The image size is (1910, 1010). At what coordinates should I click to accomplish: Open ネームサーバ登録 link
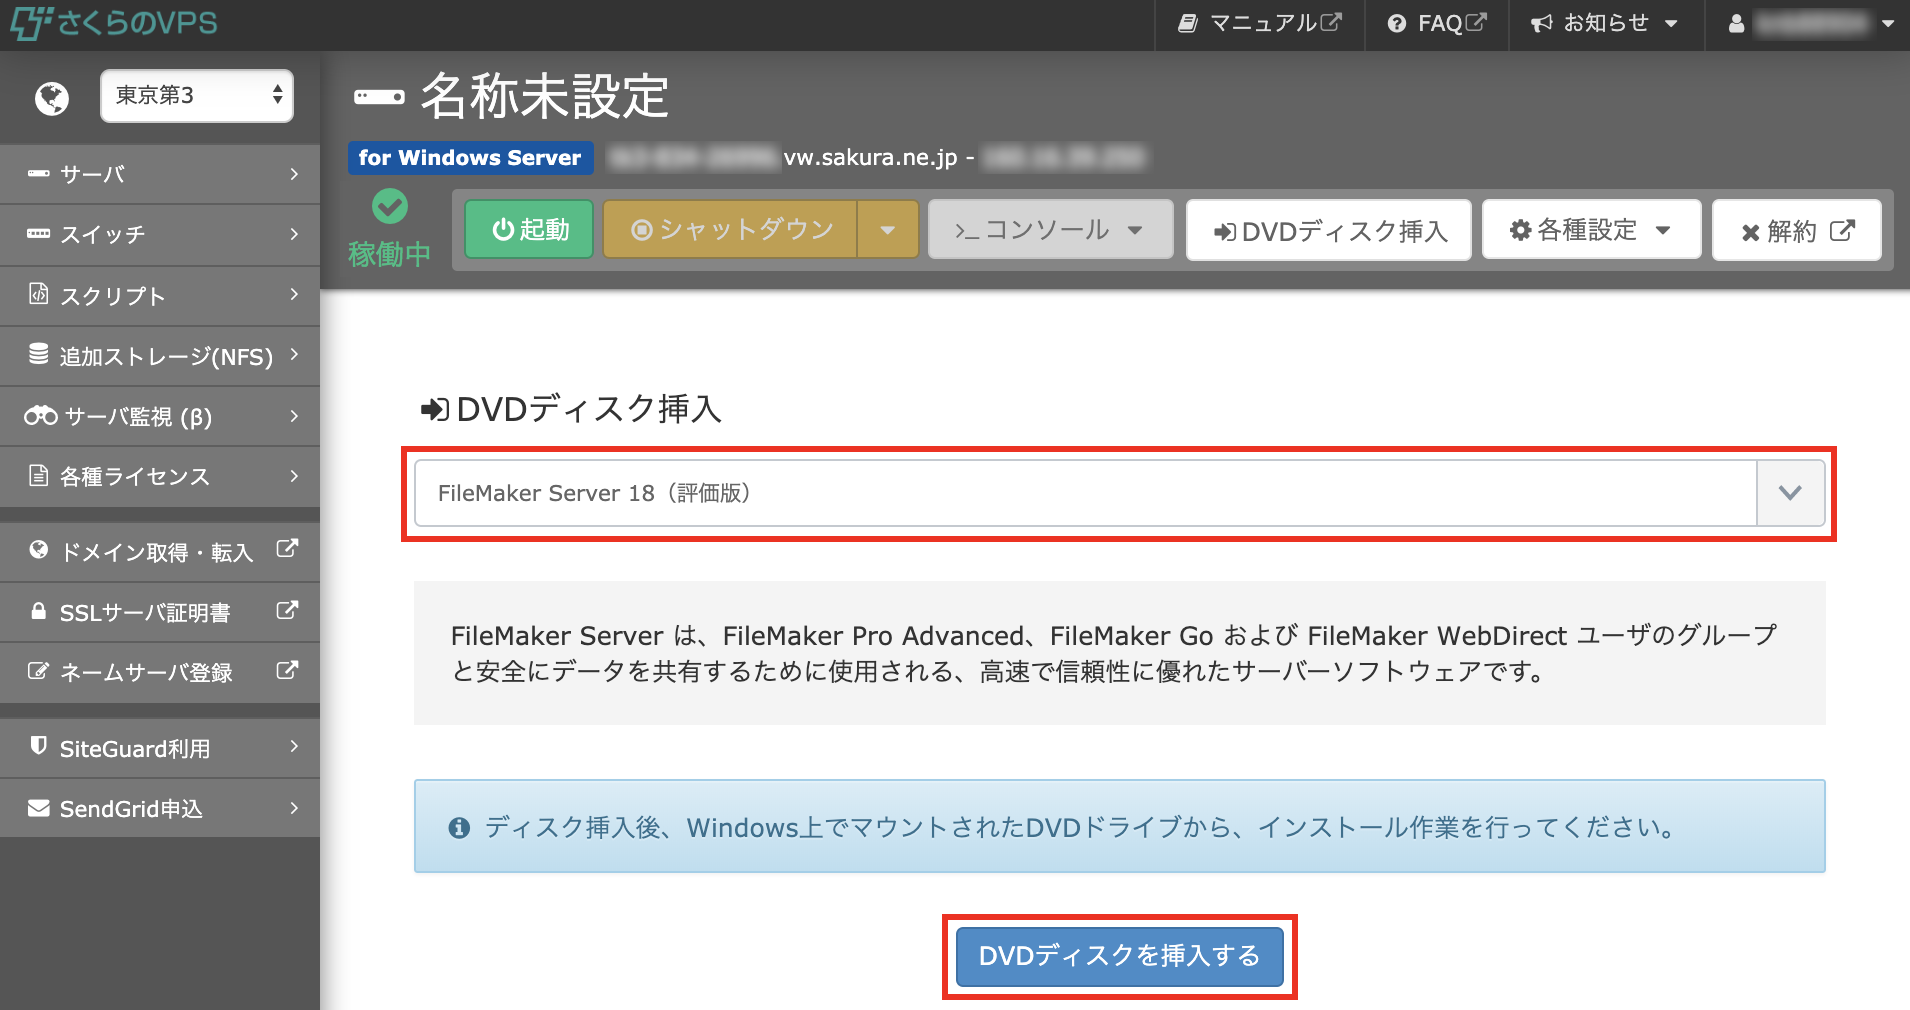click(160, 672)
